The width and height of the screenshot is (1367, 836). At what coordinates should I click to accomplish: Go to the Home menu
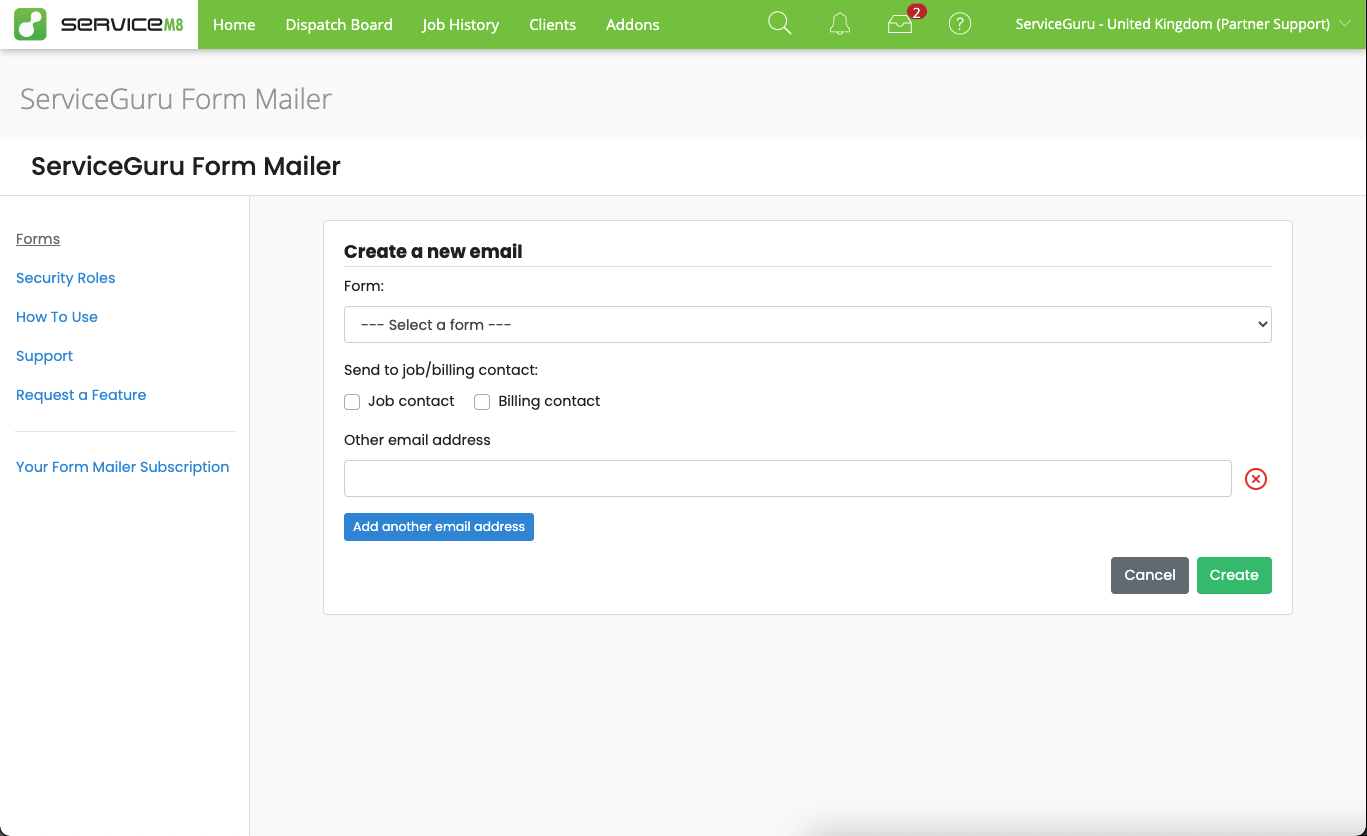click(x=234, y=24)
